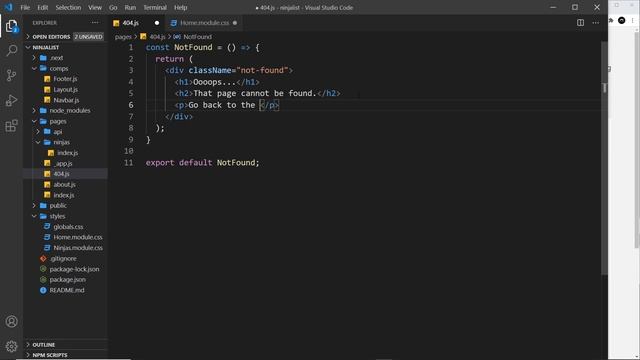Image resolution: width=640 pixels, height=360 pixels.
Task: Click the pages breadcrumb segment
Action: pos(123,37)
